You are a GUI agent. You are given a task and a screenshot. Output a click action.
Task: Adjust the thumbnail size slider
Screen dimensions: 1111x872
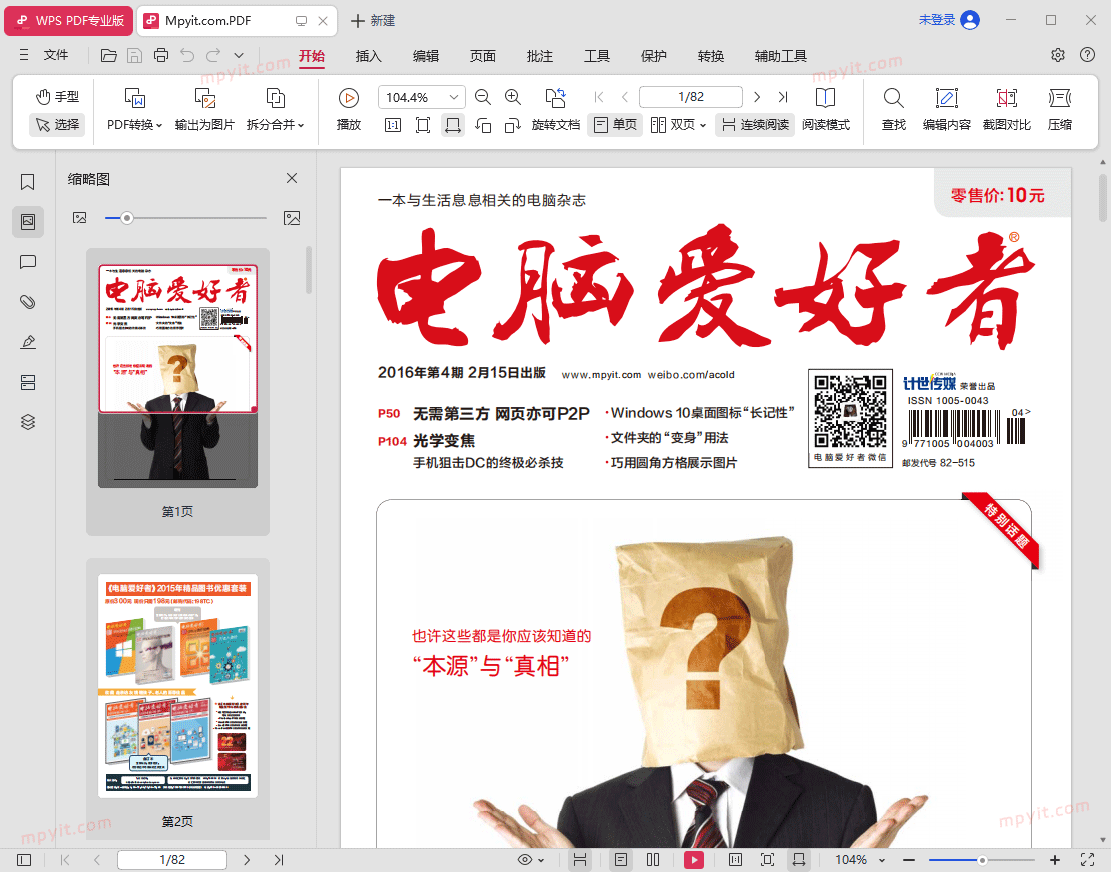(x=127, y=218)
